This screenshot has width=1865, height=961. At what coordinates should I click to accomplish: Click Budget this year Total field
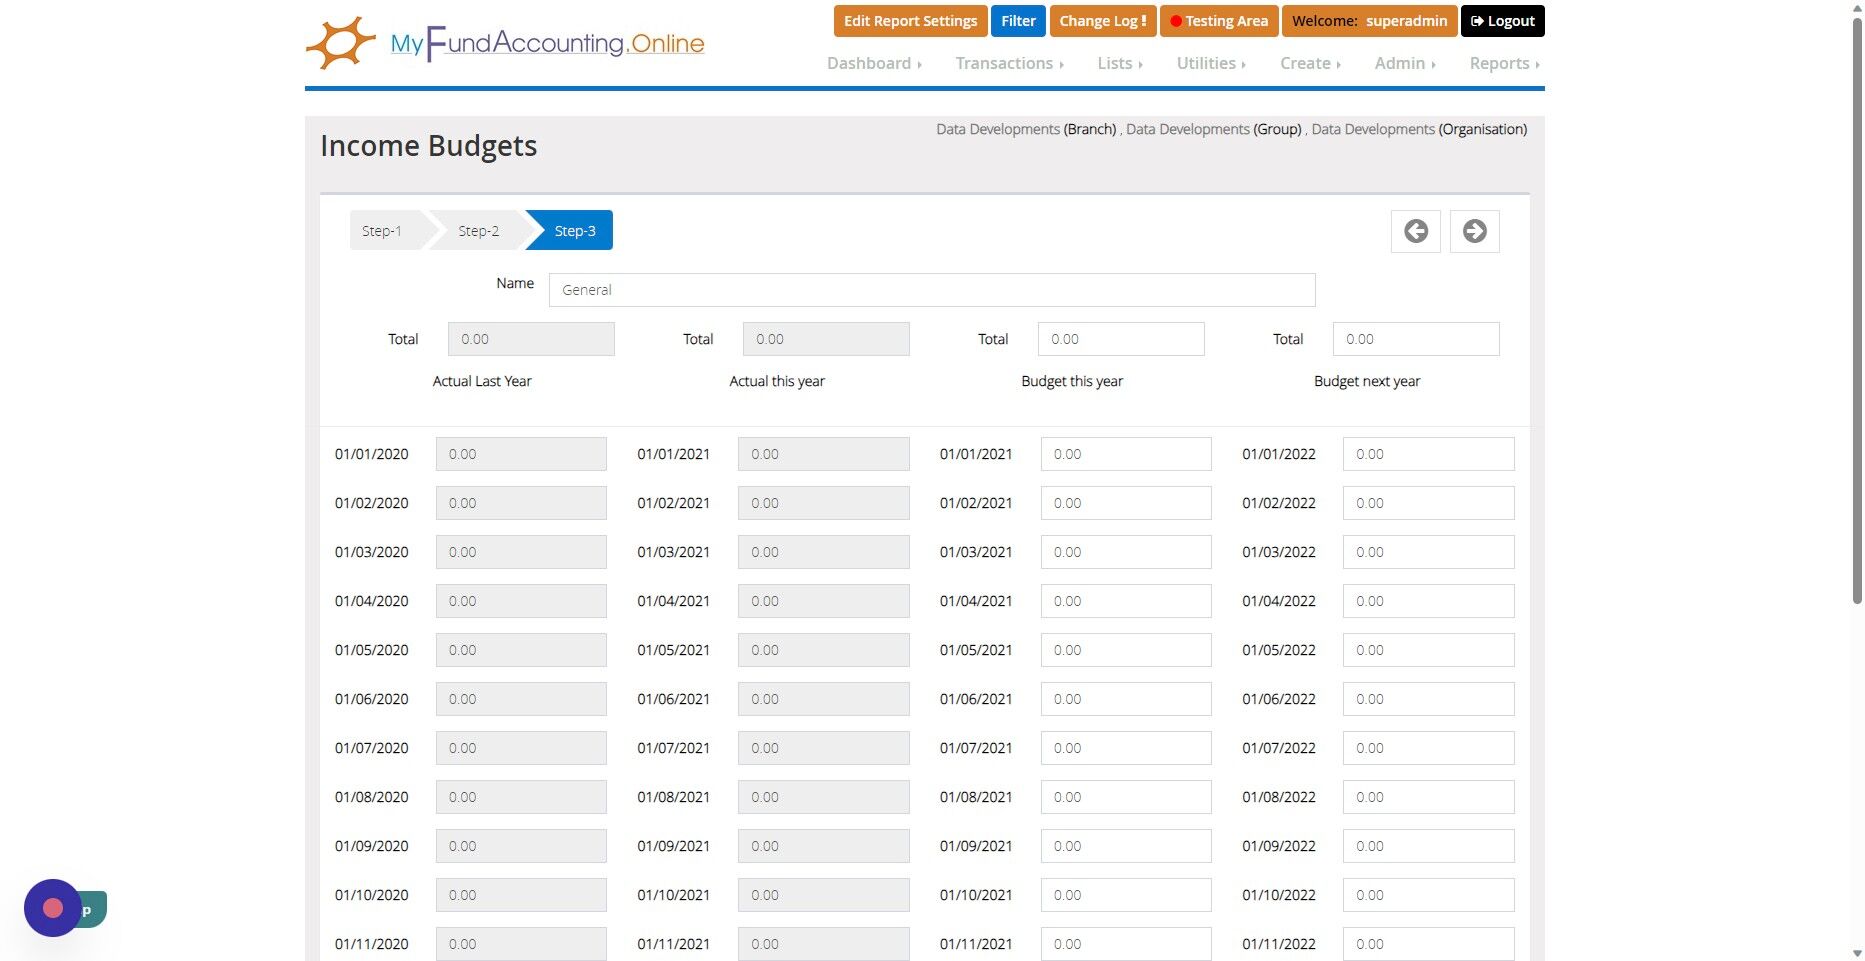coord(1121,339)
